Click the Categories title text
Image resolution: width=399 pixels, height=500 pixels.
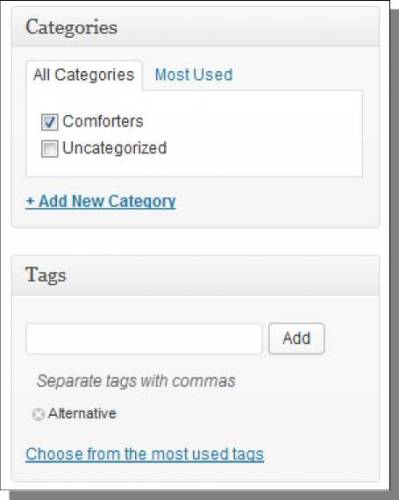click(x=71, y=27)
